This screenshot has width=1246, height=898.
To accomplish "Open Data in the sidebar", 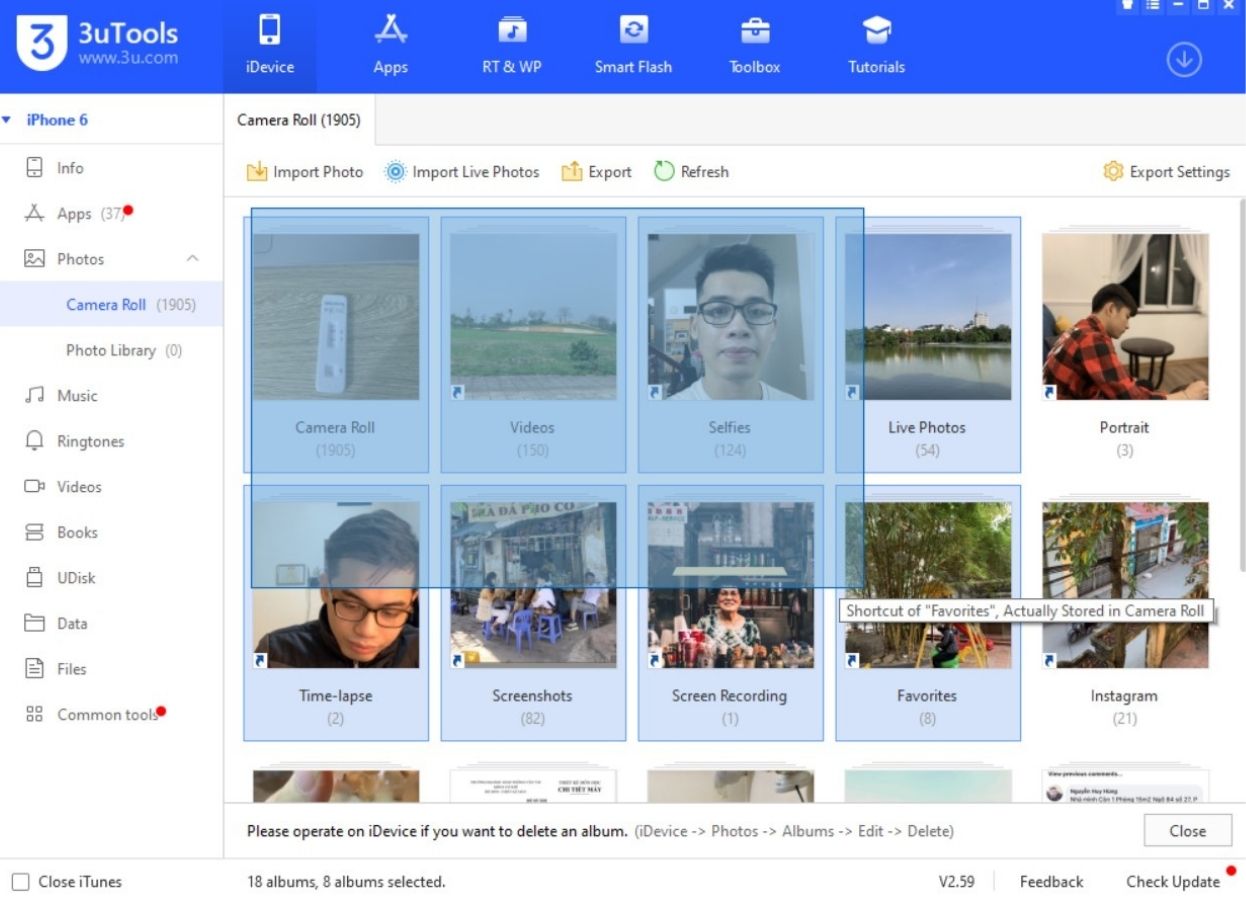I will click(111, 623).
